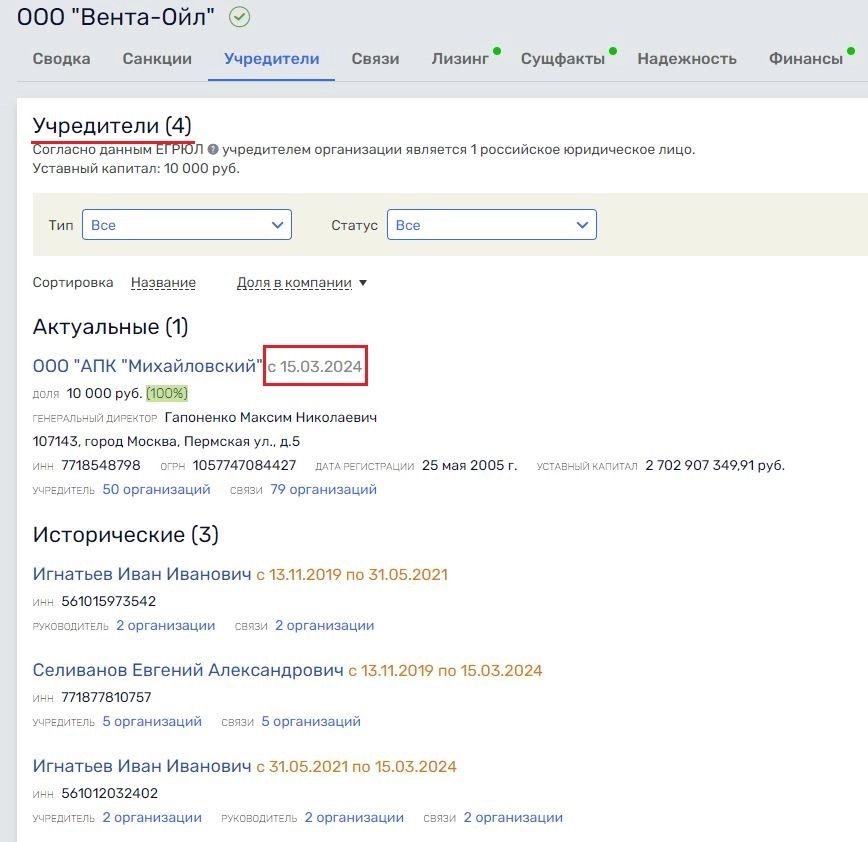
Task: Click the ОГРН value 1057747084427
Action: [244, 465]
